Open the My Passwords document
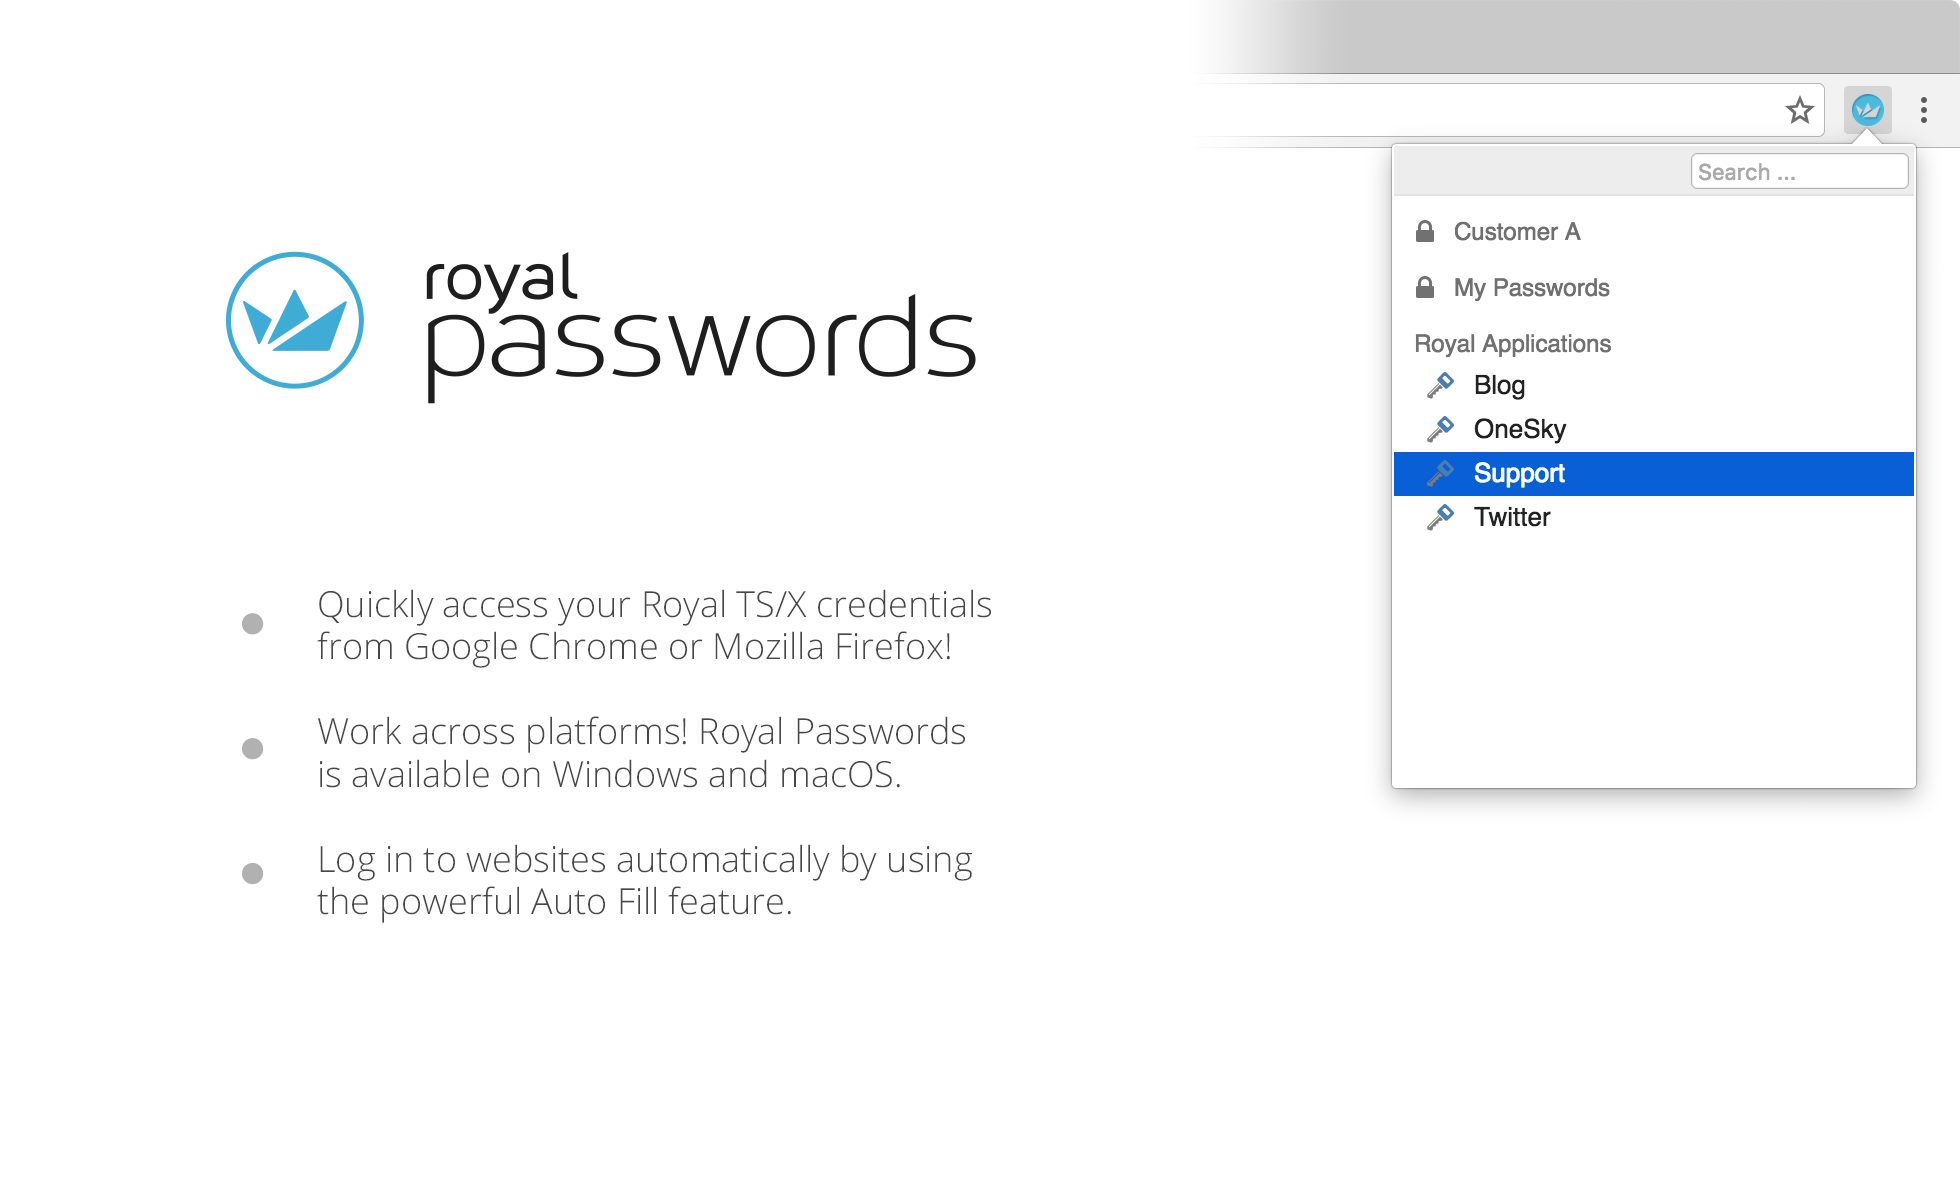Viewport: 1960px width, 1200px height. click(x=1531, y=288)
